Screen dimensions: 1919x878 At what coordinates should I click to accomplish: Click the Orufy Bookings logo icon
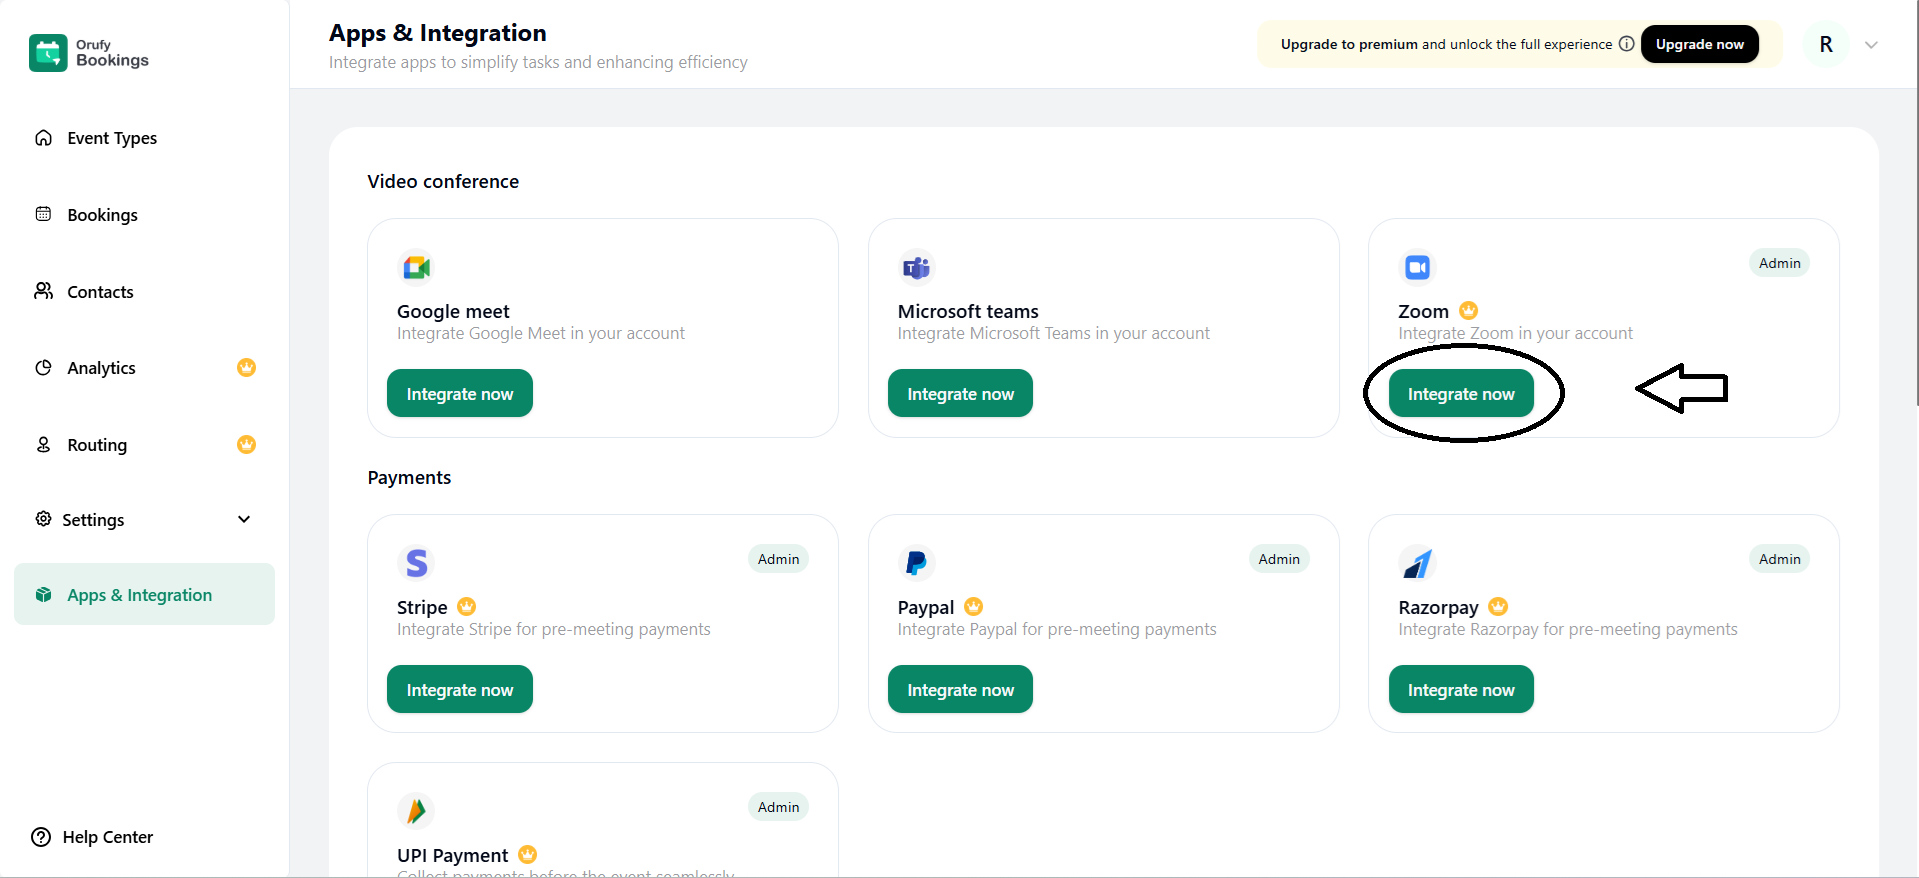(x=48, y=53)
